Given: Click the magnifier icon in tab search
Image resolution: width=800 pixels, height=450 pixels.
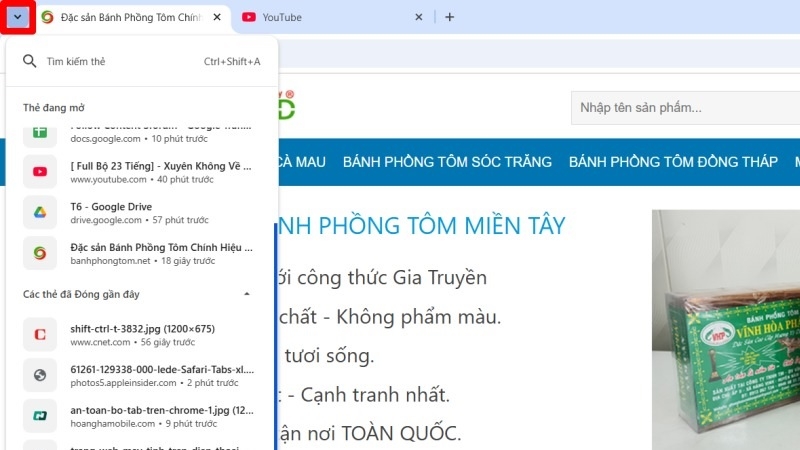Looking at the screenshot, I should click(30, 61).
